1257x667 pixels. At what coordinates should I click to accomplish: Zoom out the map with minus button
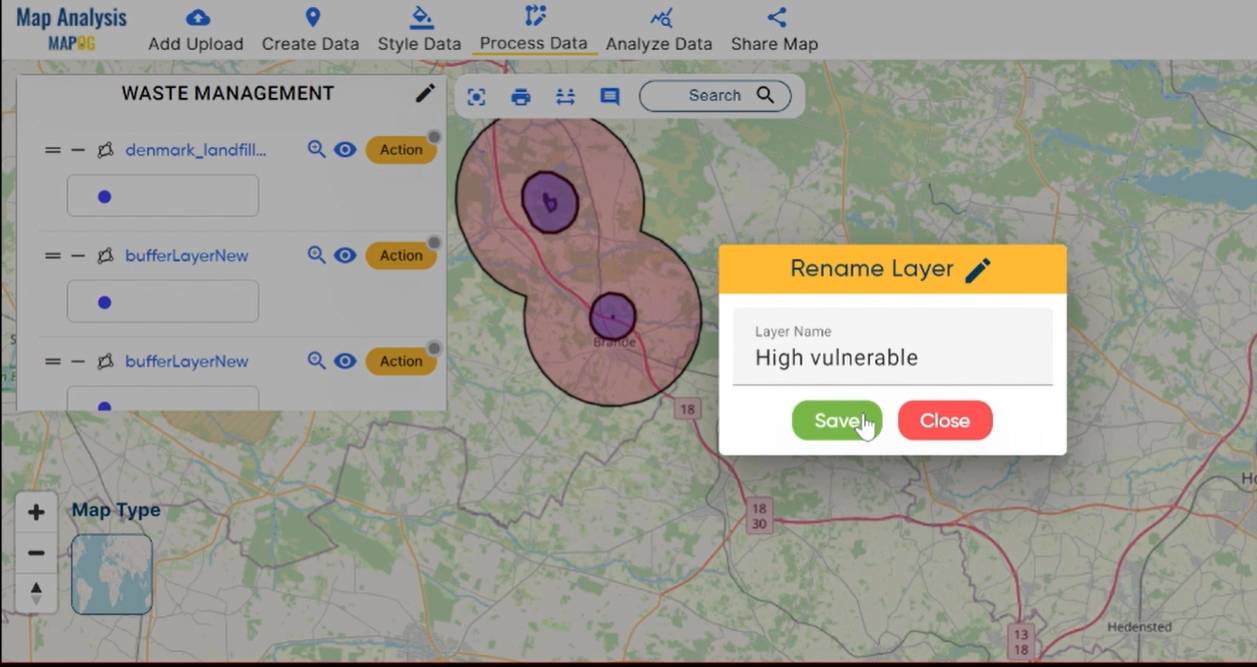tap(36, 552)
